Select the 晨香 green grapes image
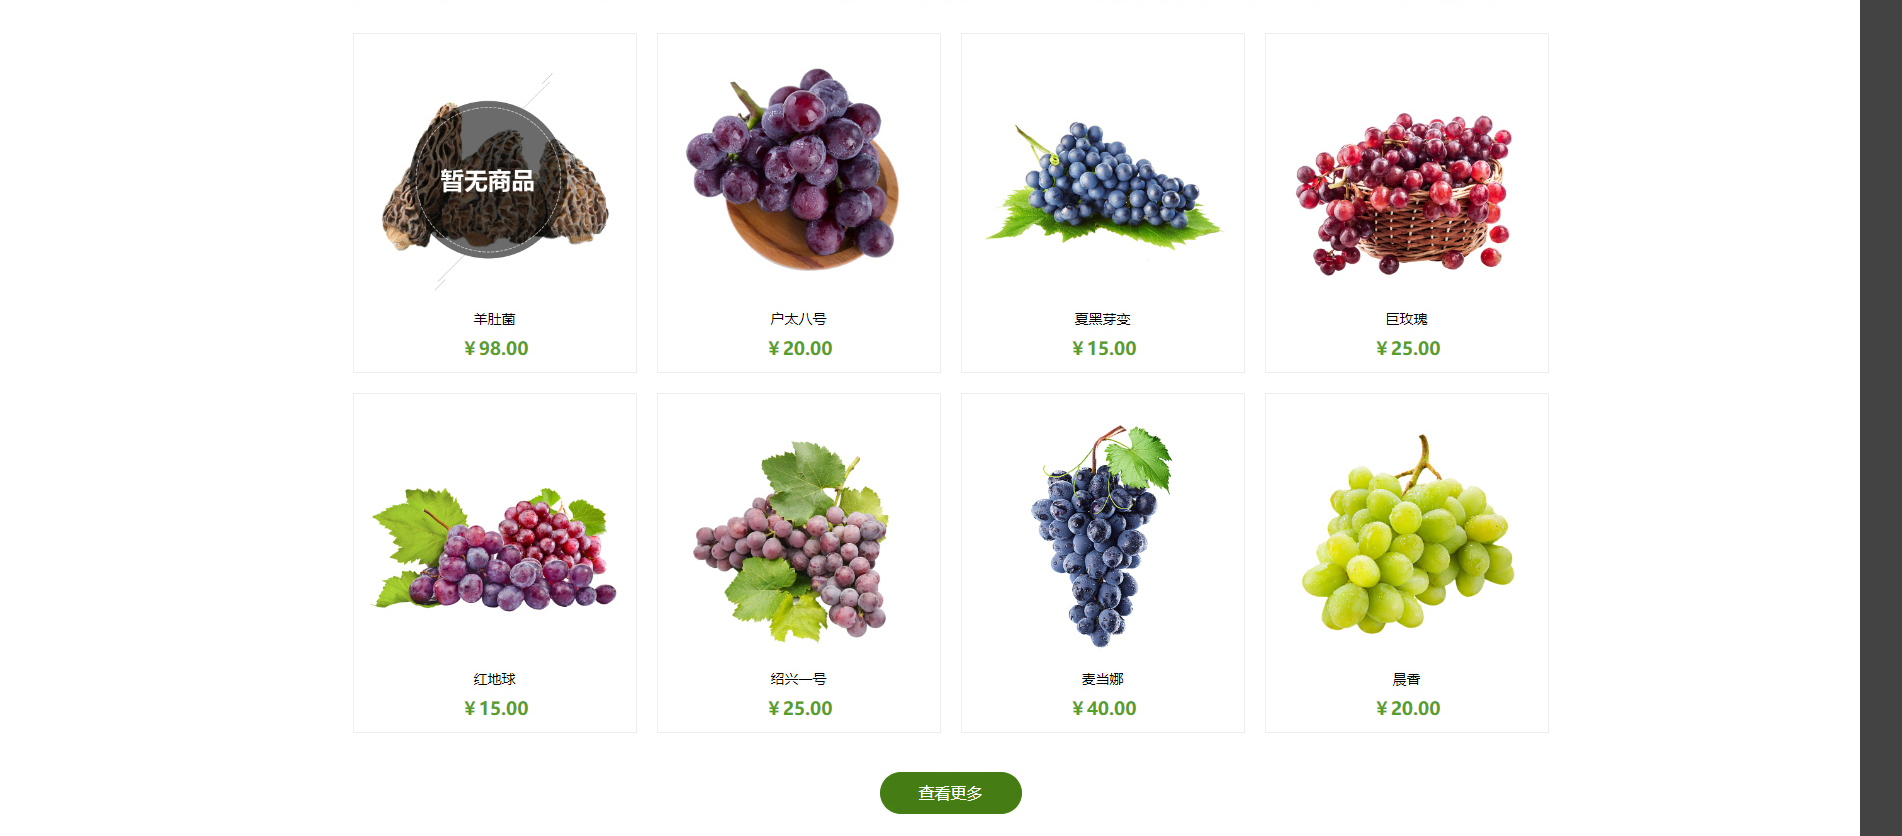Viewport: 1902px width, 836px height. 1407,538
